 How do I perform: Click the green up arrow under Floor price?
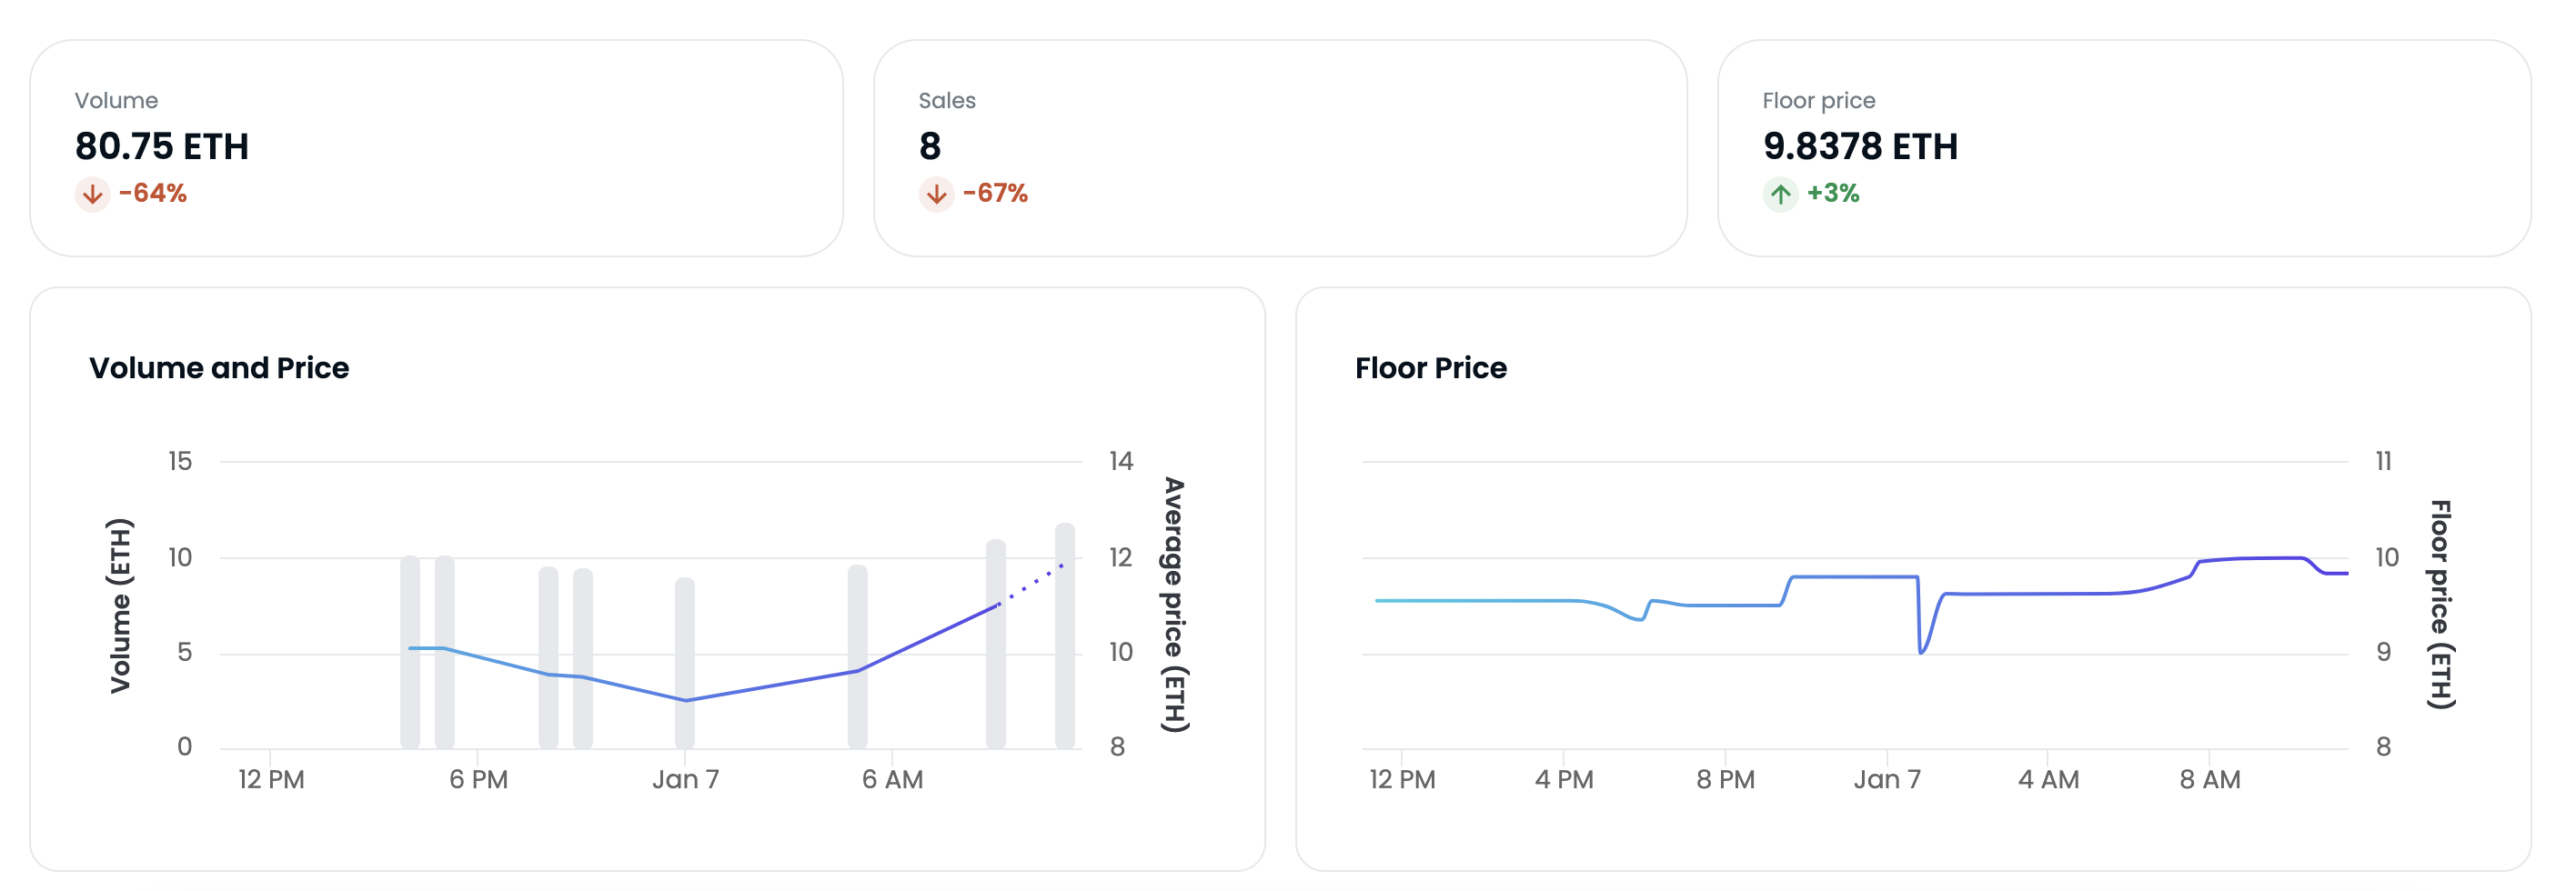click(x=1780, y=193)
